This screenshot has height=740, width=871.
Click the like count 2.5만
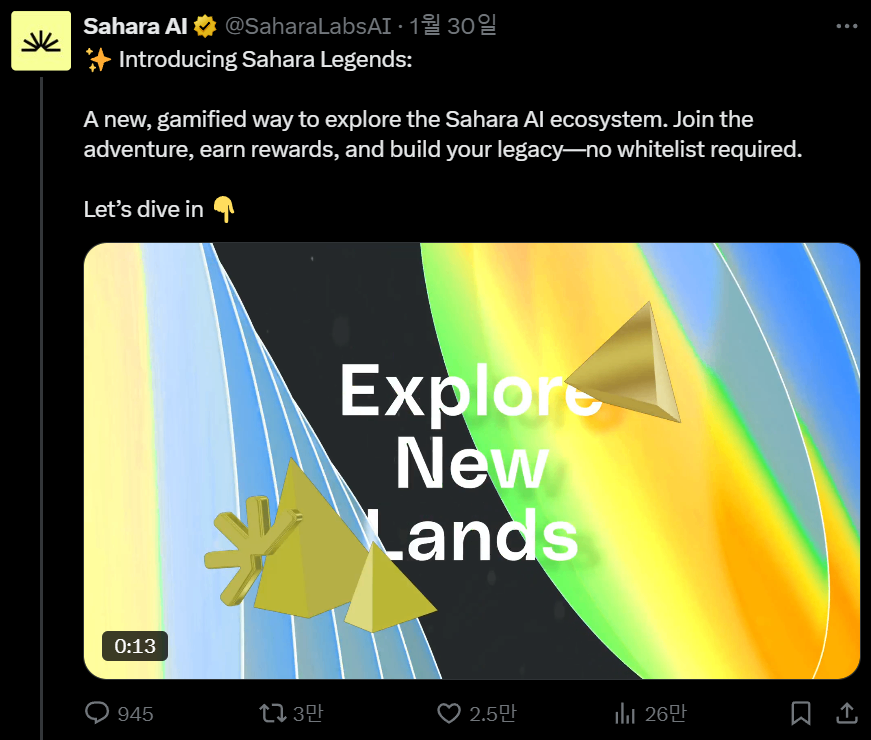coord(493,713)
